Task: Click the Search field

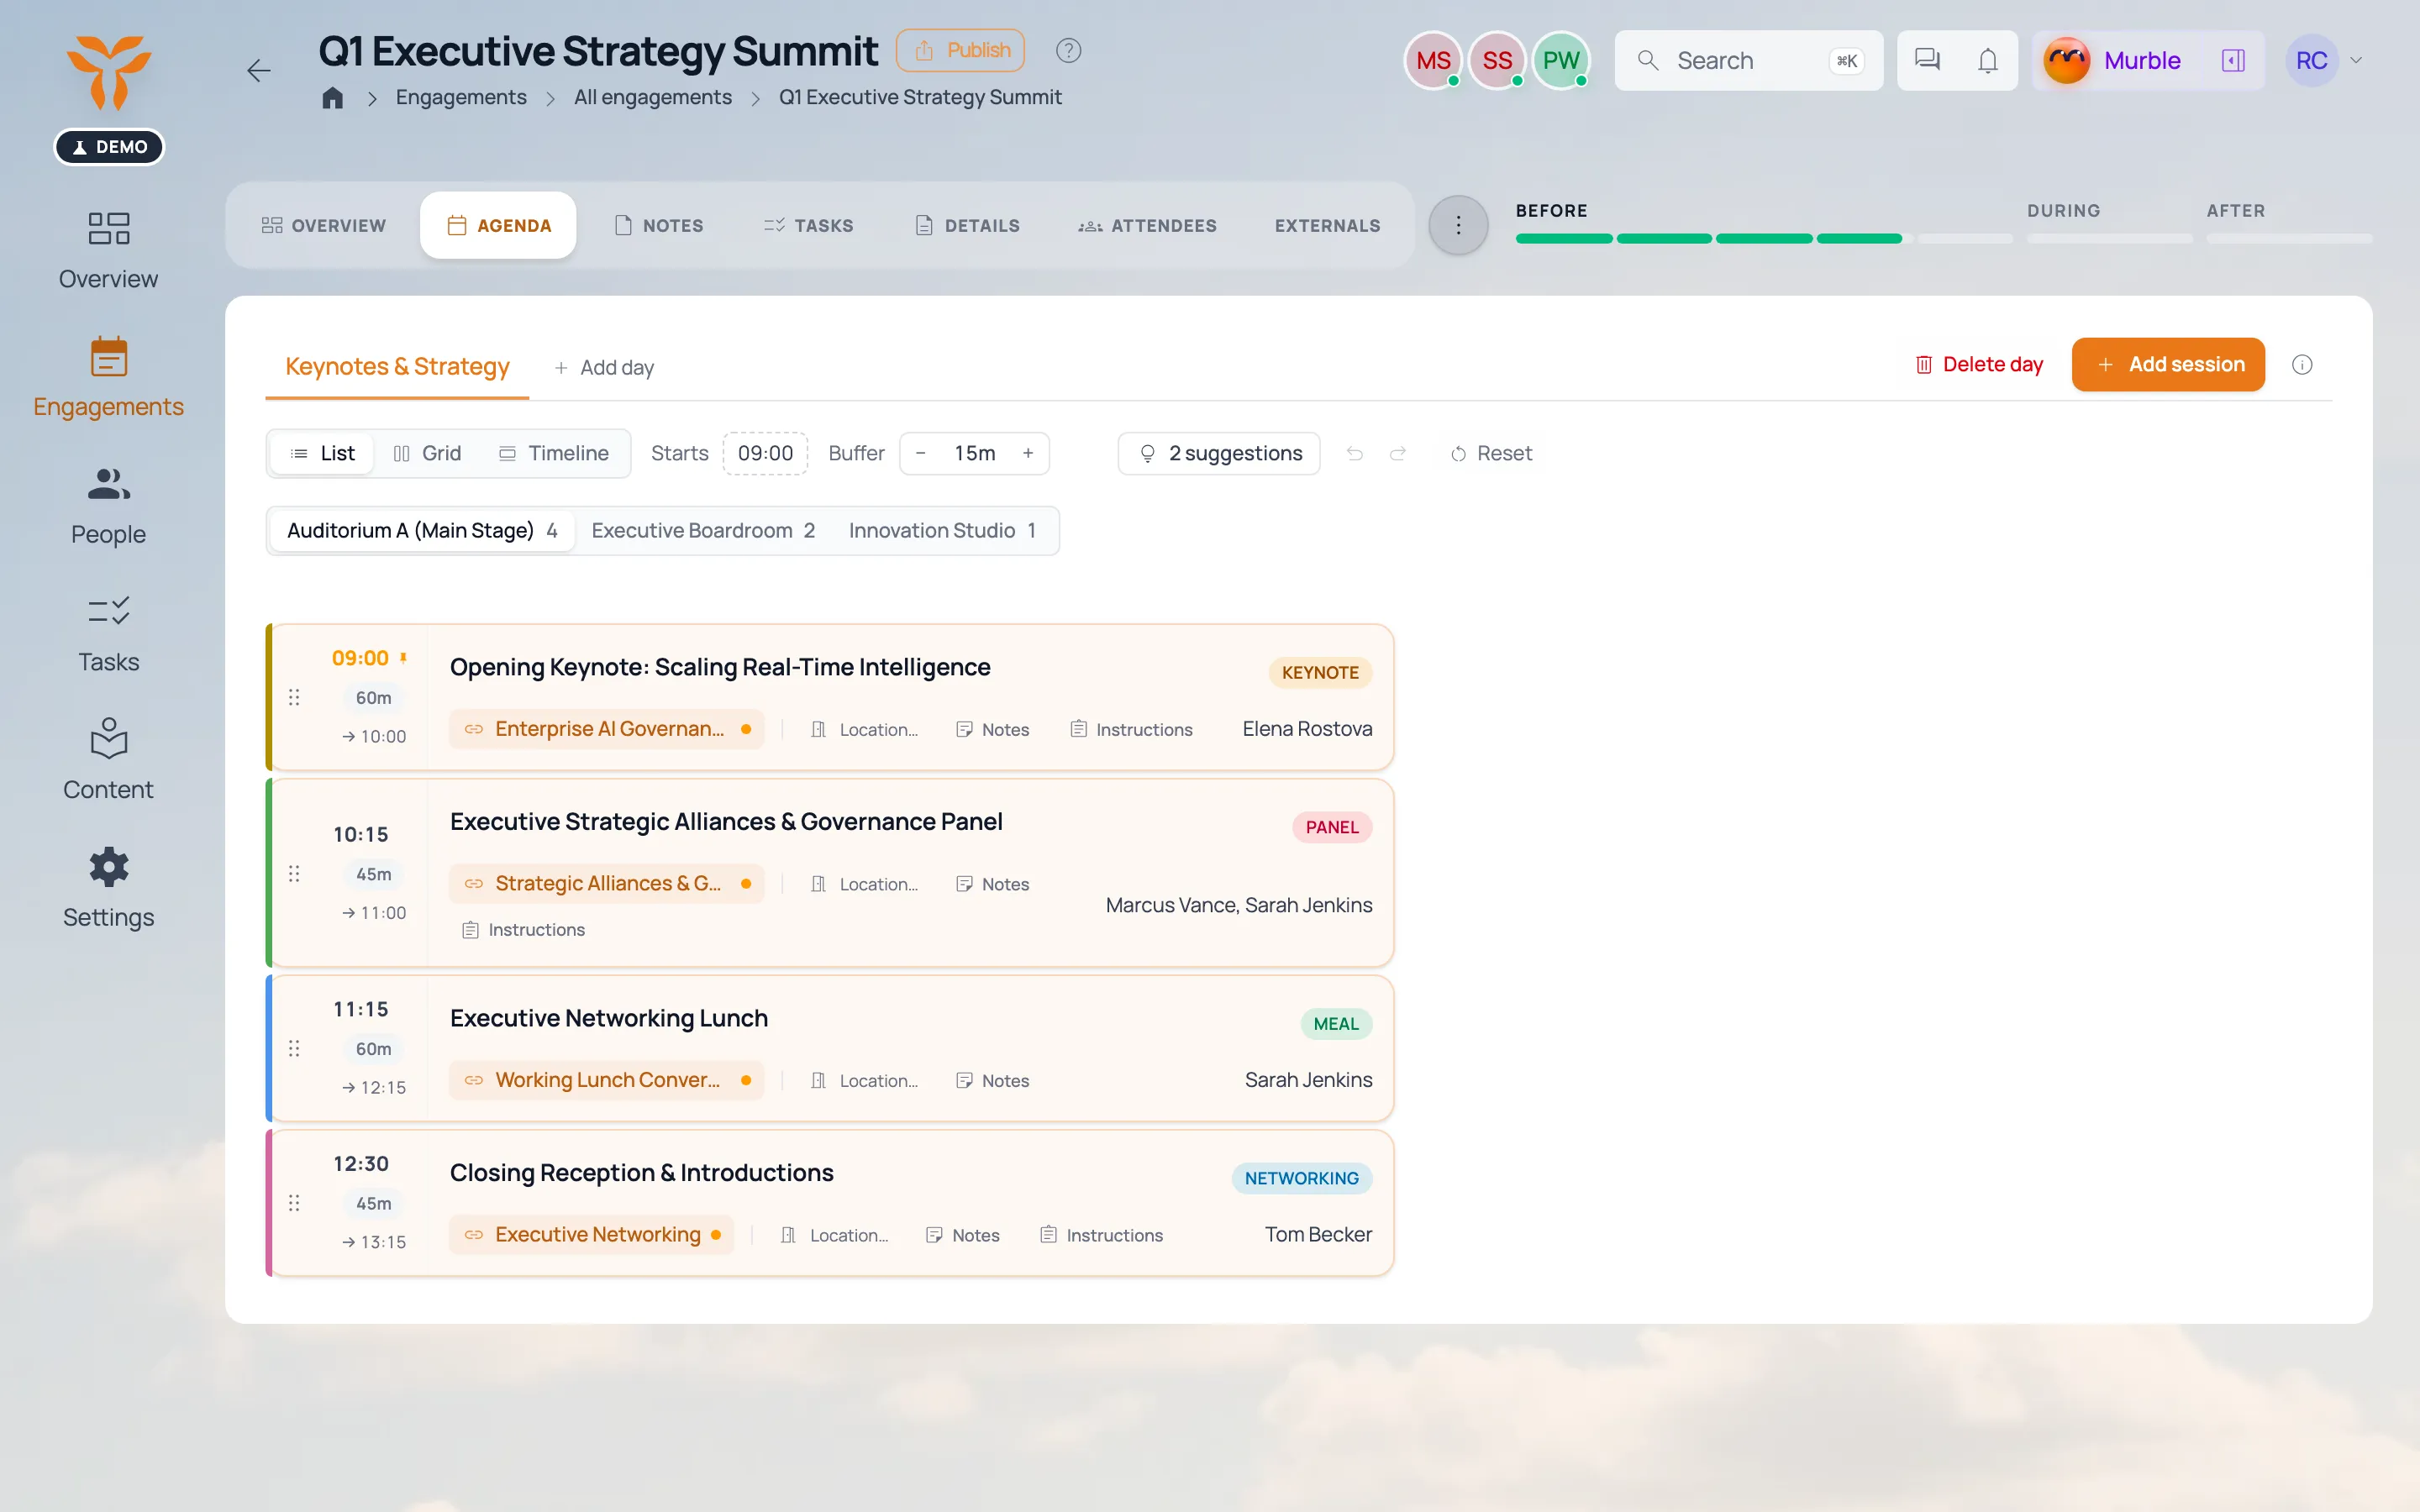Action: (x=1749, y=60)
